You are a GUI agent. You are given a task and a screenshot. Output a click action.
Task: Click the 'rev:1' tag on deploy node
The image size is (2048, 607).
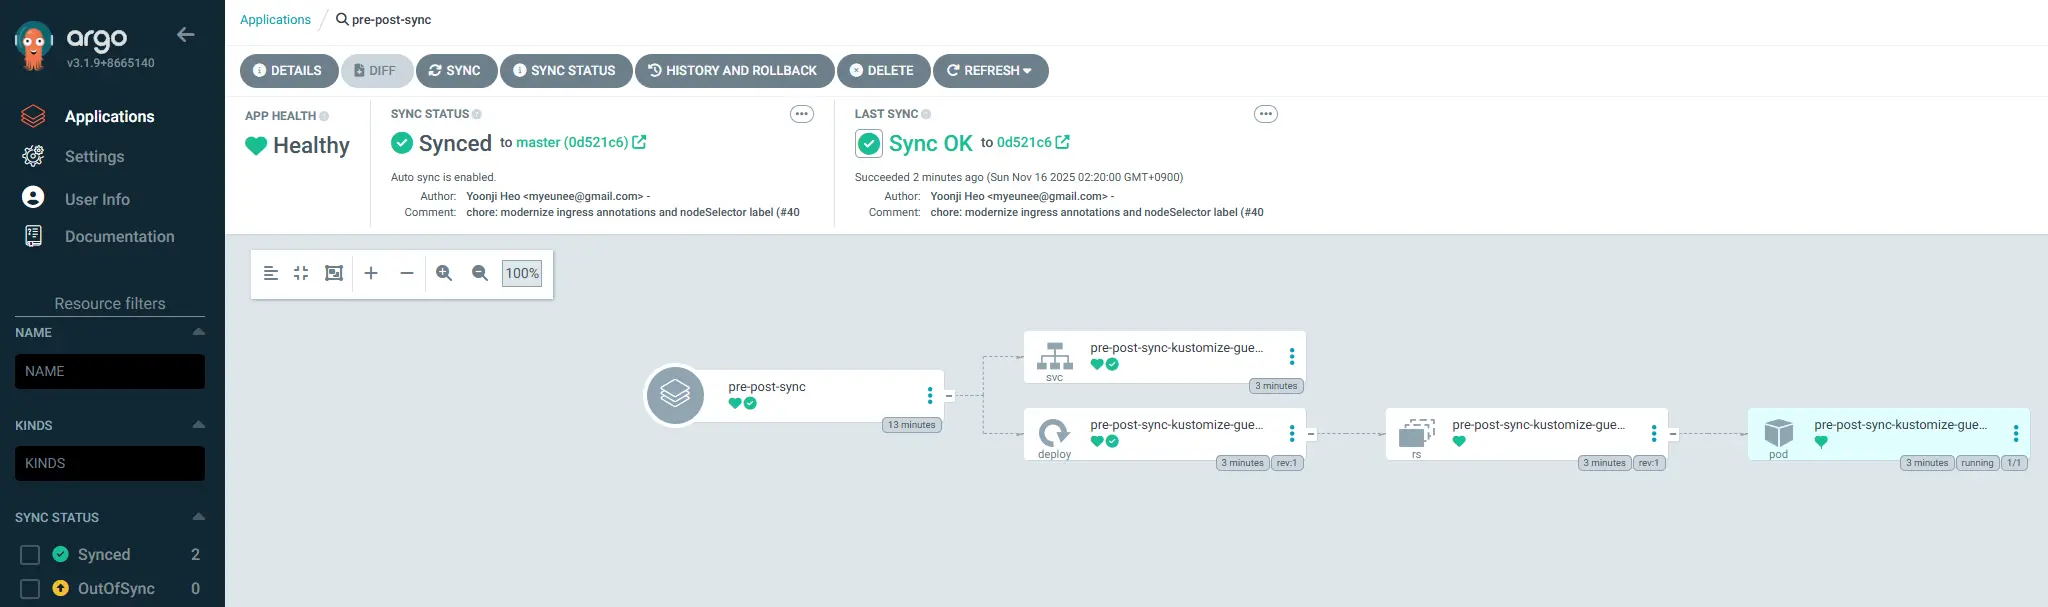click(x=1287, y=463)
